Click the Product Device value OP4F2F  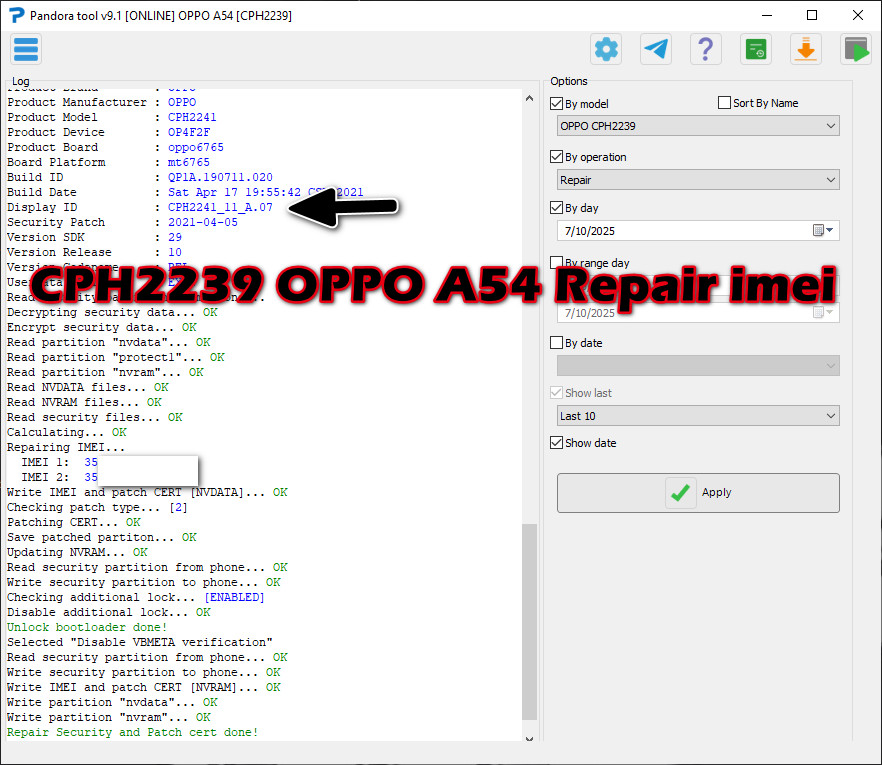tap(188, 132)
